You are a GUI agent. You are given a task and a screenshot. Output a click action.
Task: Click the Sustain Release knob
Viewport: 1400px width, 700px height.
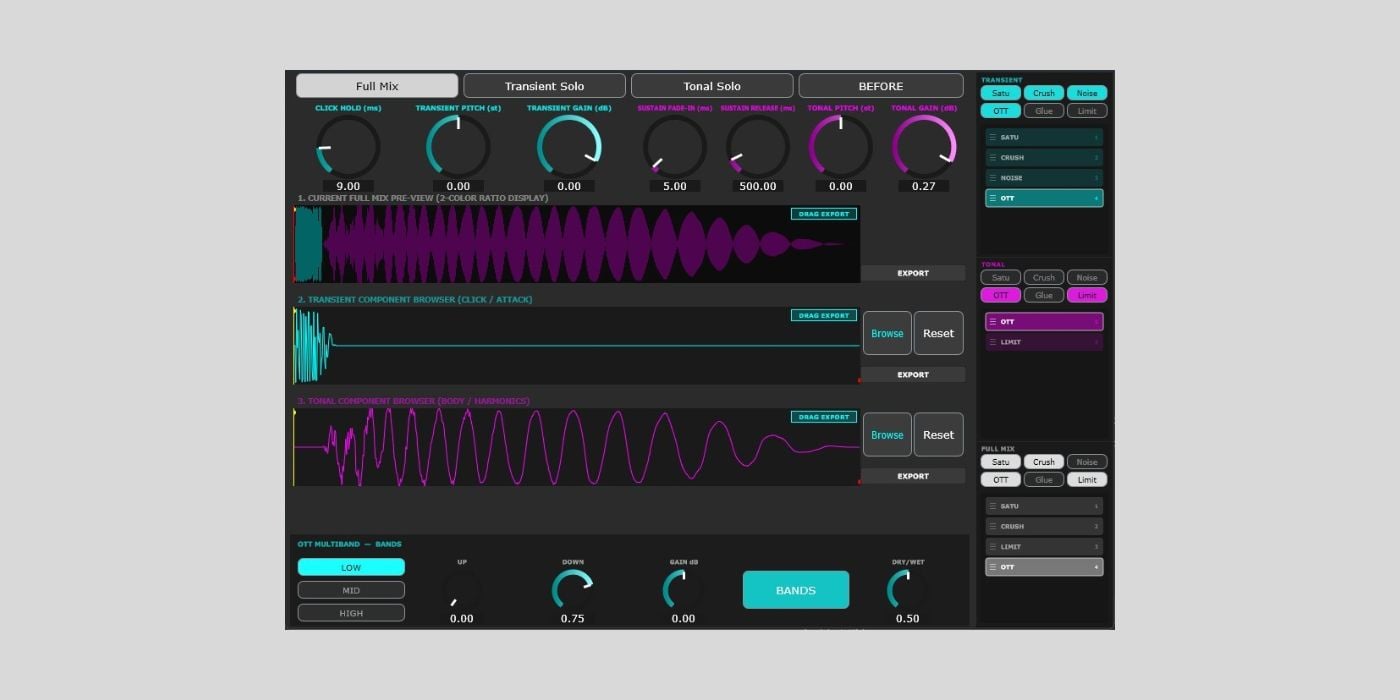pos(757,147)
